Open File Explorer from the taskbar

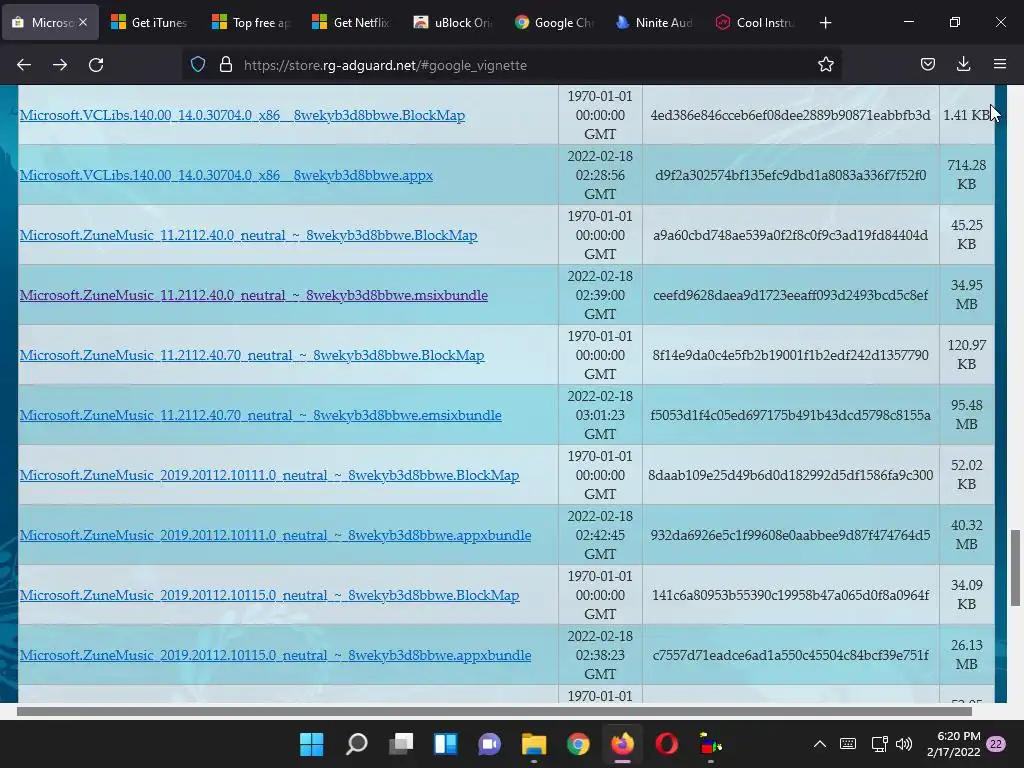[x=534, y=744]
